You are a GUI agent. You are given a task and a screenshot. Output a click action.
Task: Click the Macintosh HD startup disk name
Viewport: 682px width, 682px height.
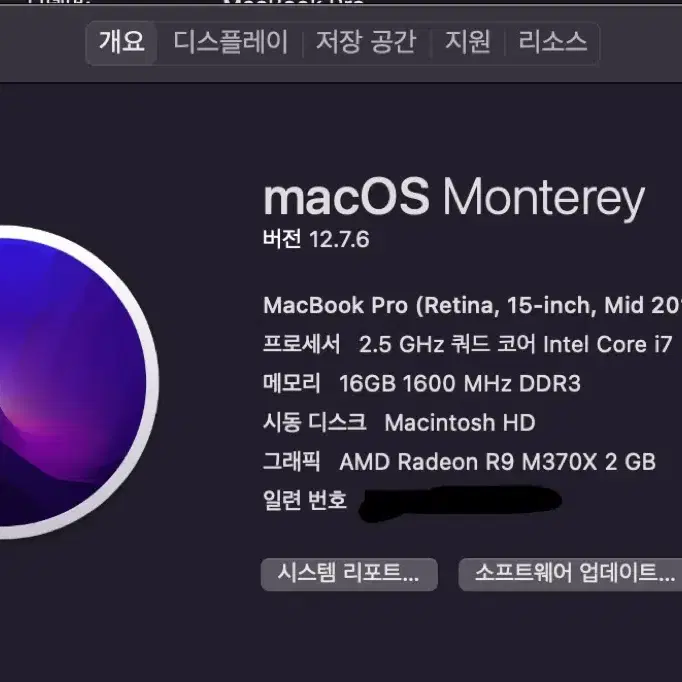(x=460, y=423)
